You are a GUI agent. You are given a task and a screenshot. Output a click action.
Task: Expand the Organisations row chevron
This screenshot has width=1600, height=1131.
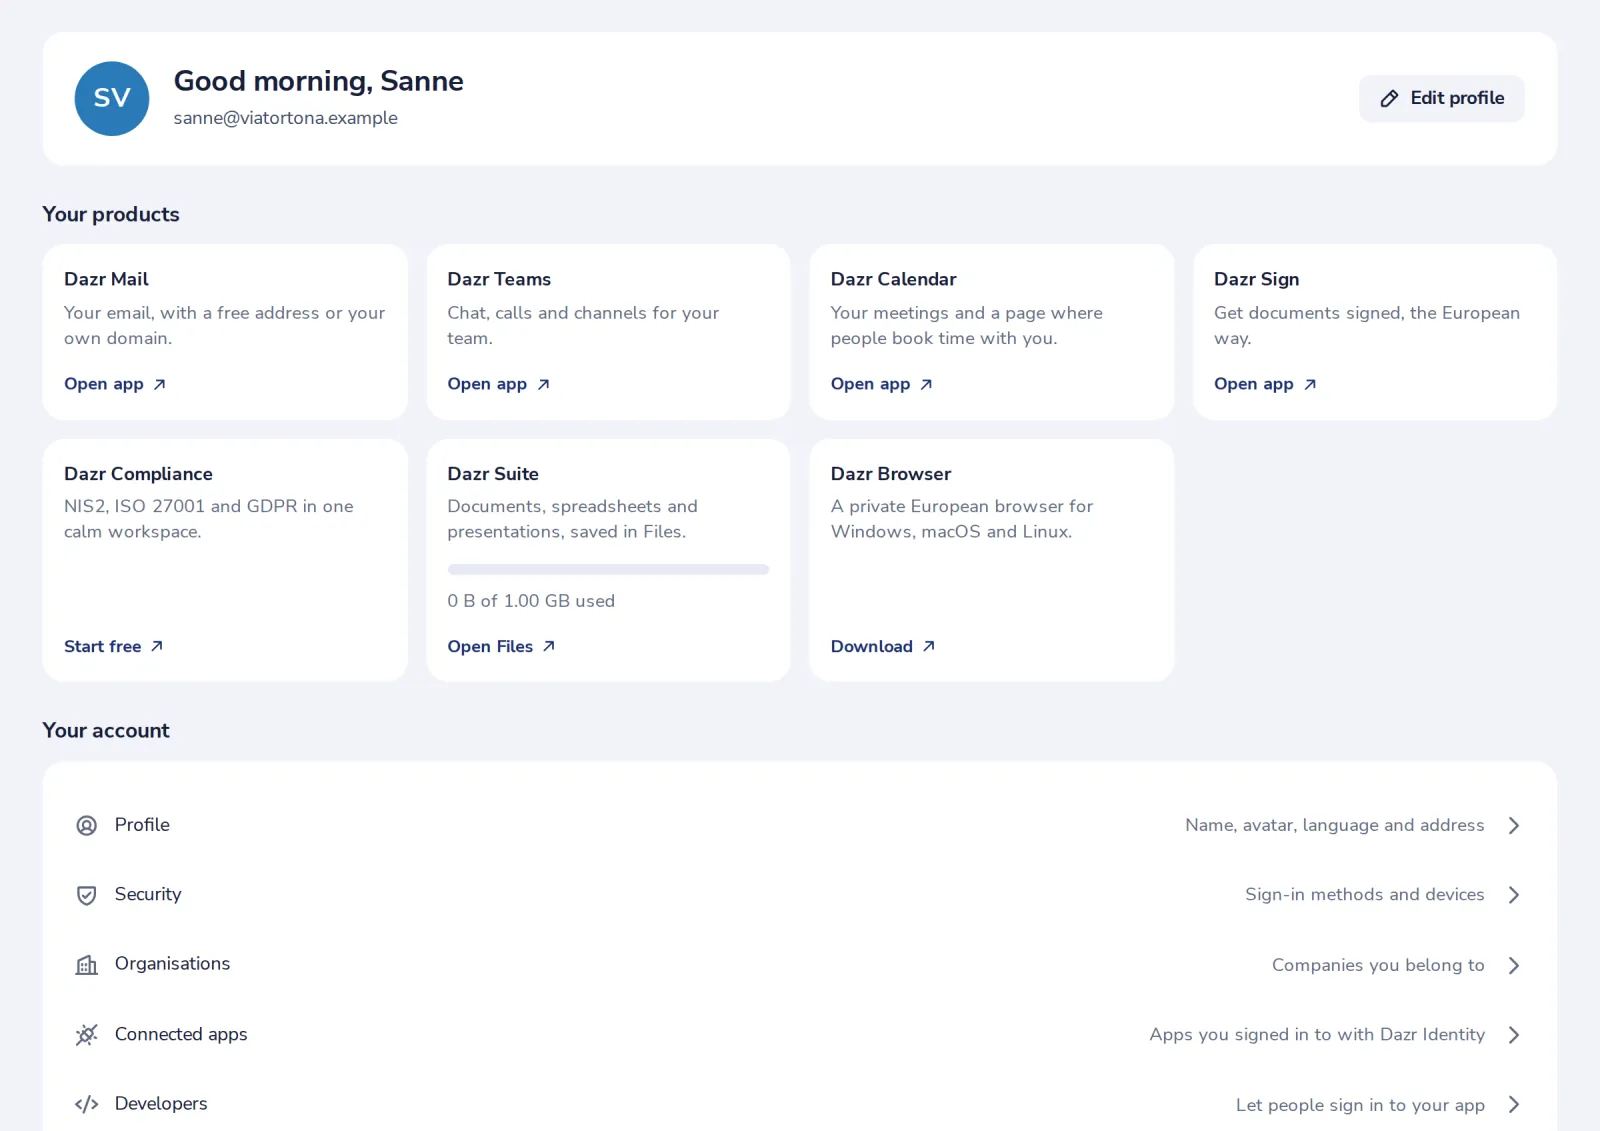point(1514,965)
